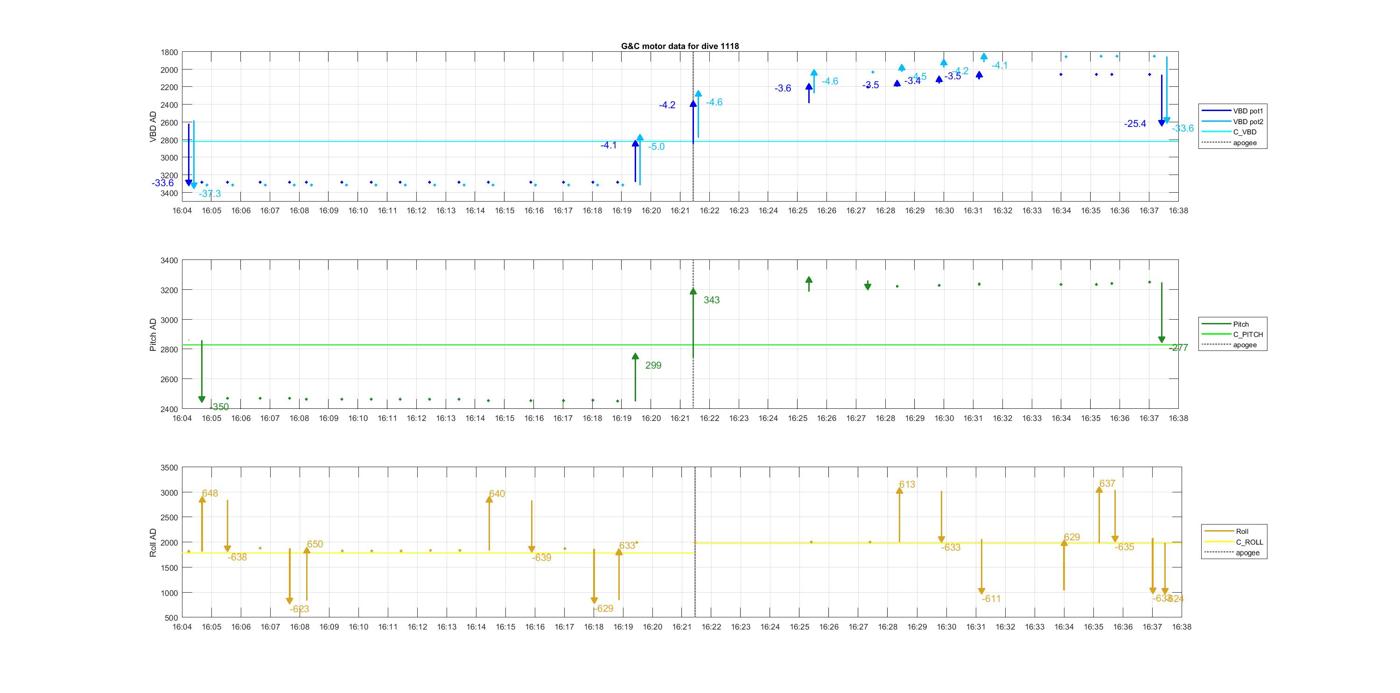Image resolution: width=1400 pixels, height=693 pixels.
Task: Click the '-277' pitch data label
Action: [1178, 348]
